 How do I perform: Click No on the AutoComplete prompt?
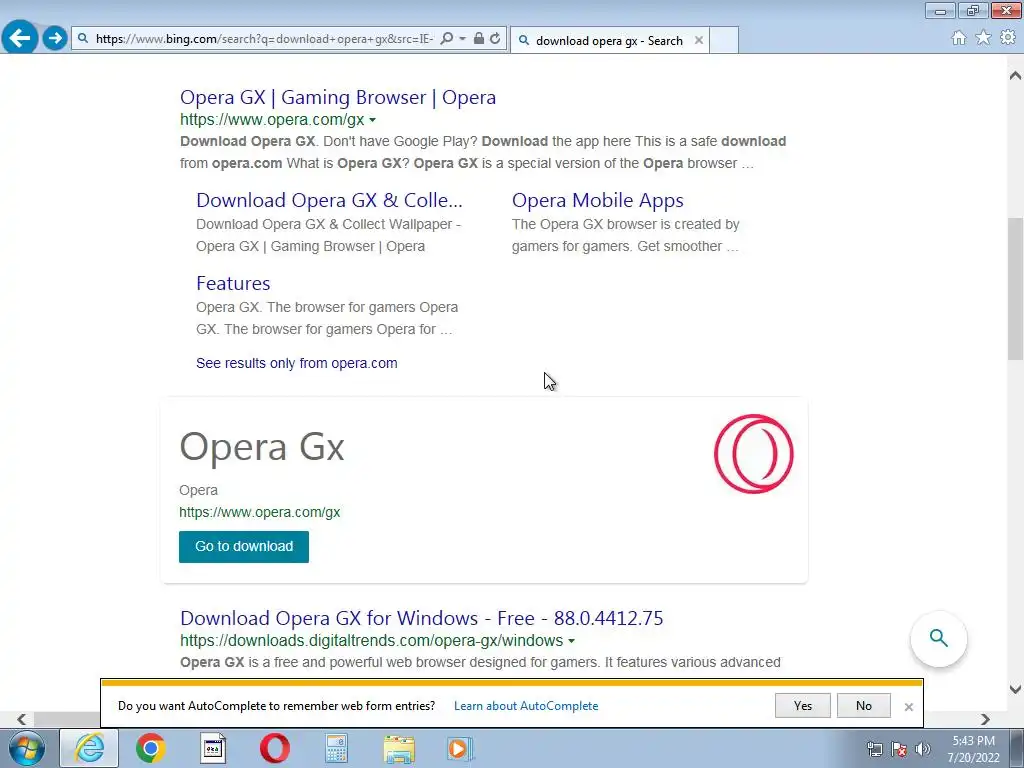(x=863, y=705)
